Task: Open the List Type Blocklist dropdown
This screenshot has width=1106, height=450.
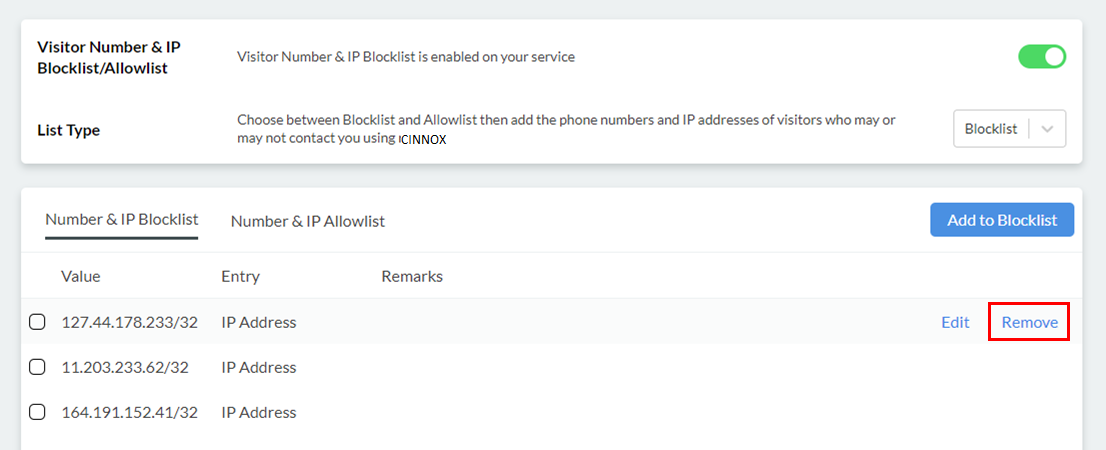Action: pos(991,129)
